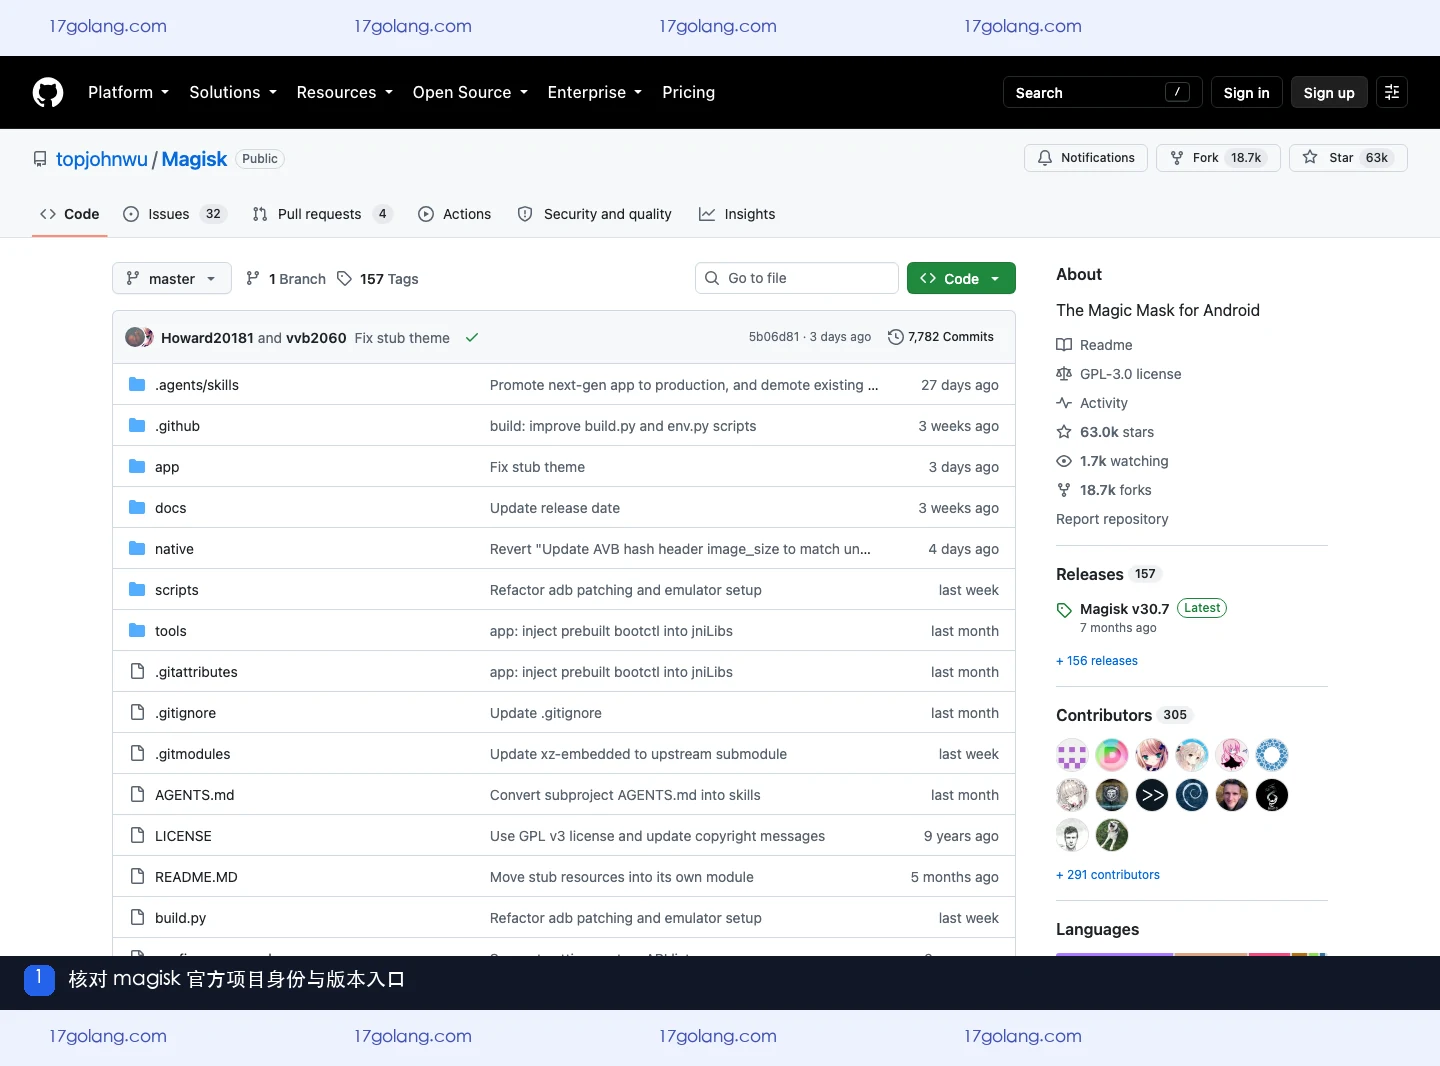Image resolution: width=1440 pixels, height=1066 pixels.
Task: Open the README.MD file name
Action: point(196,877)
